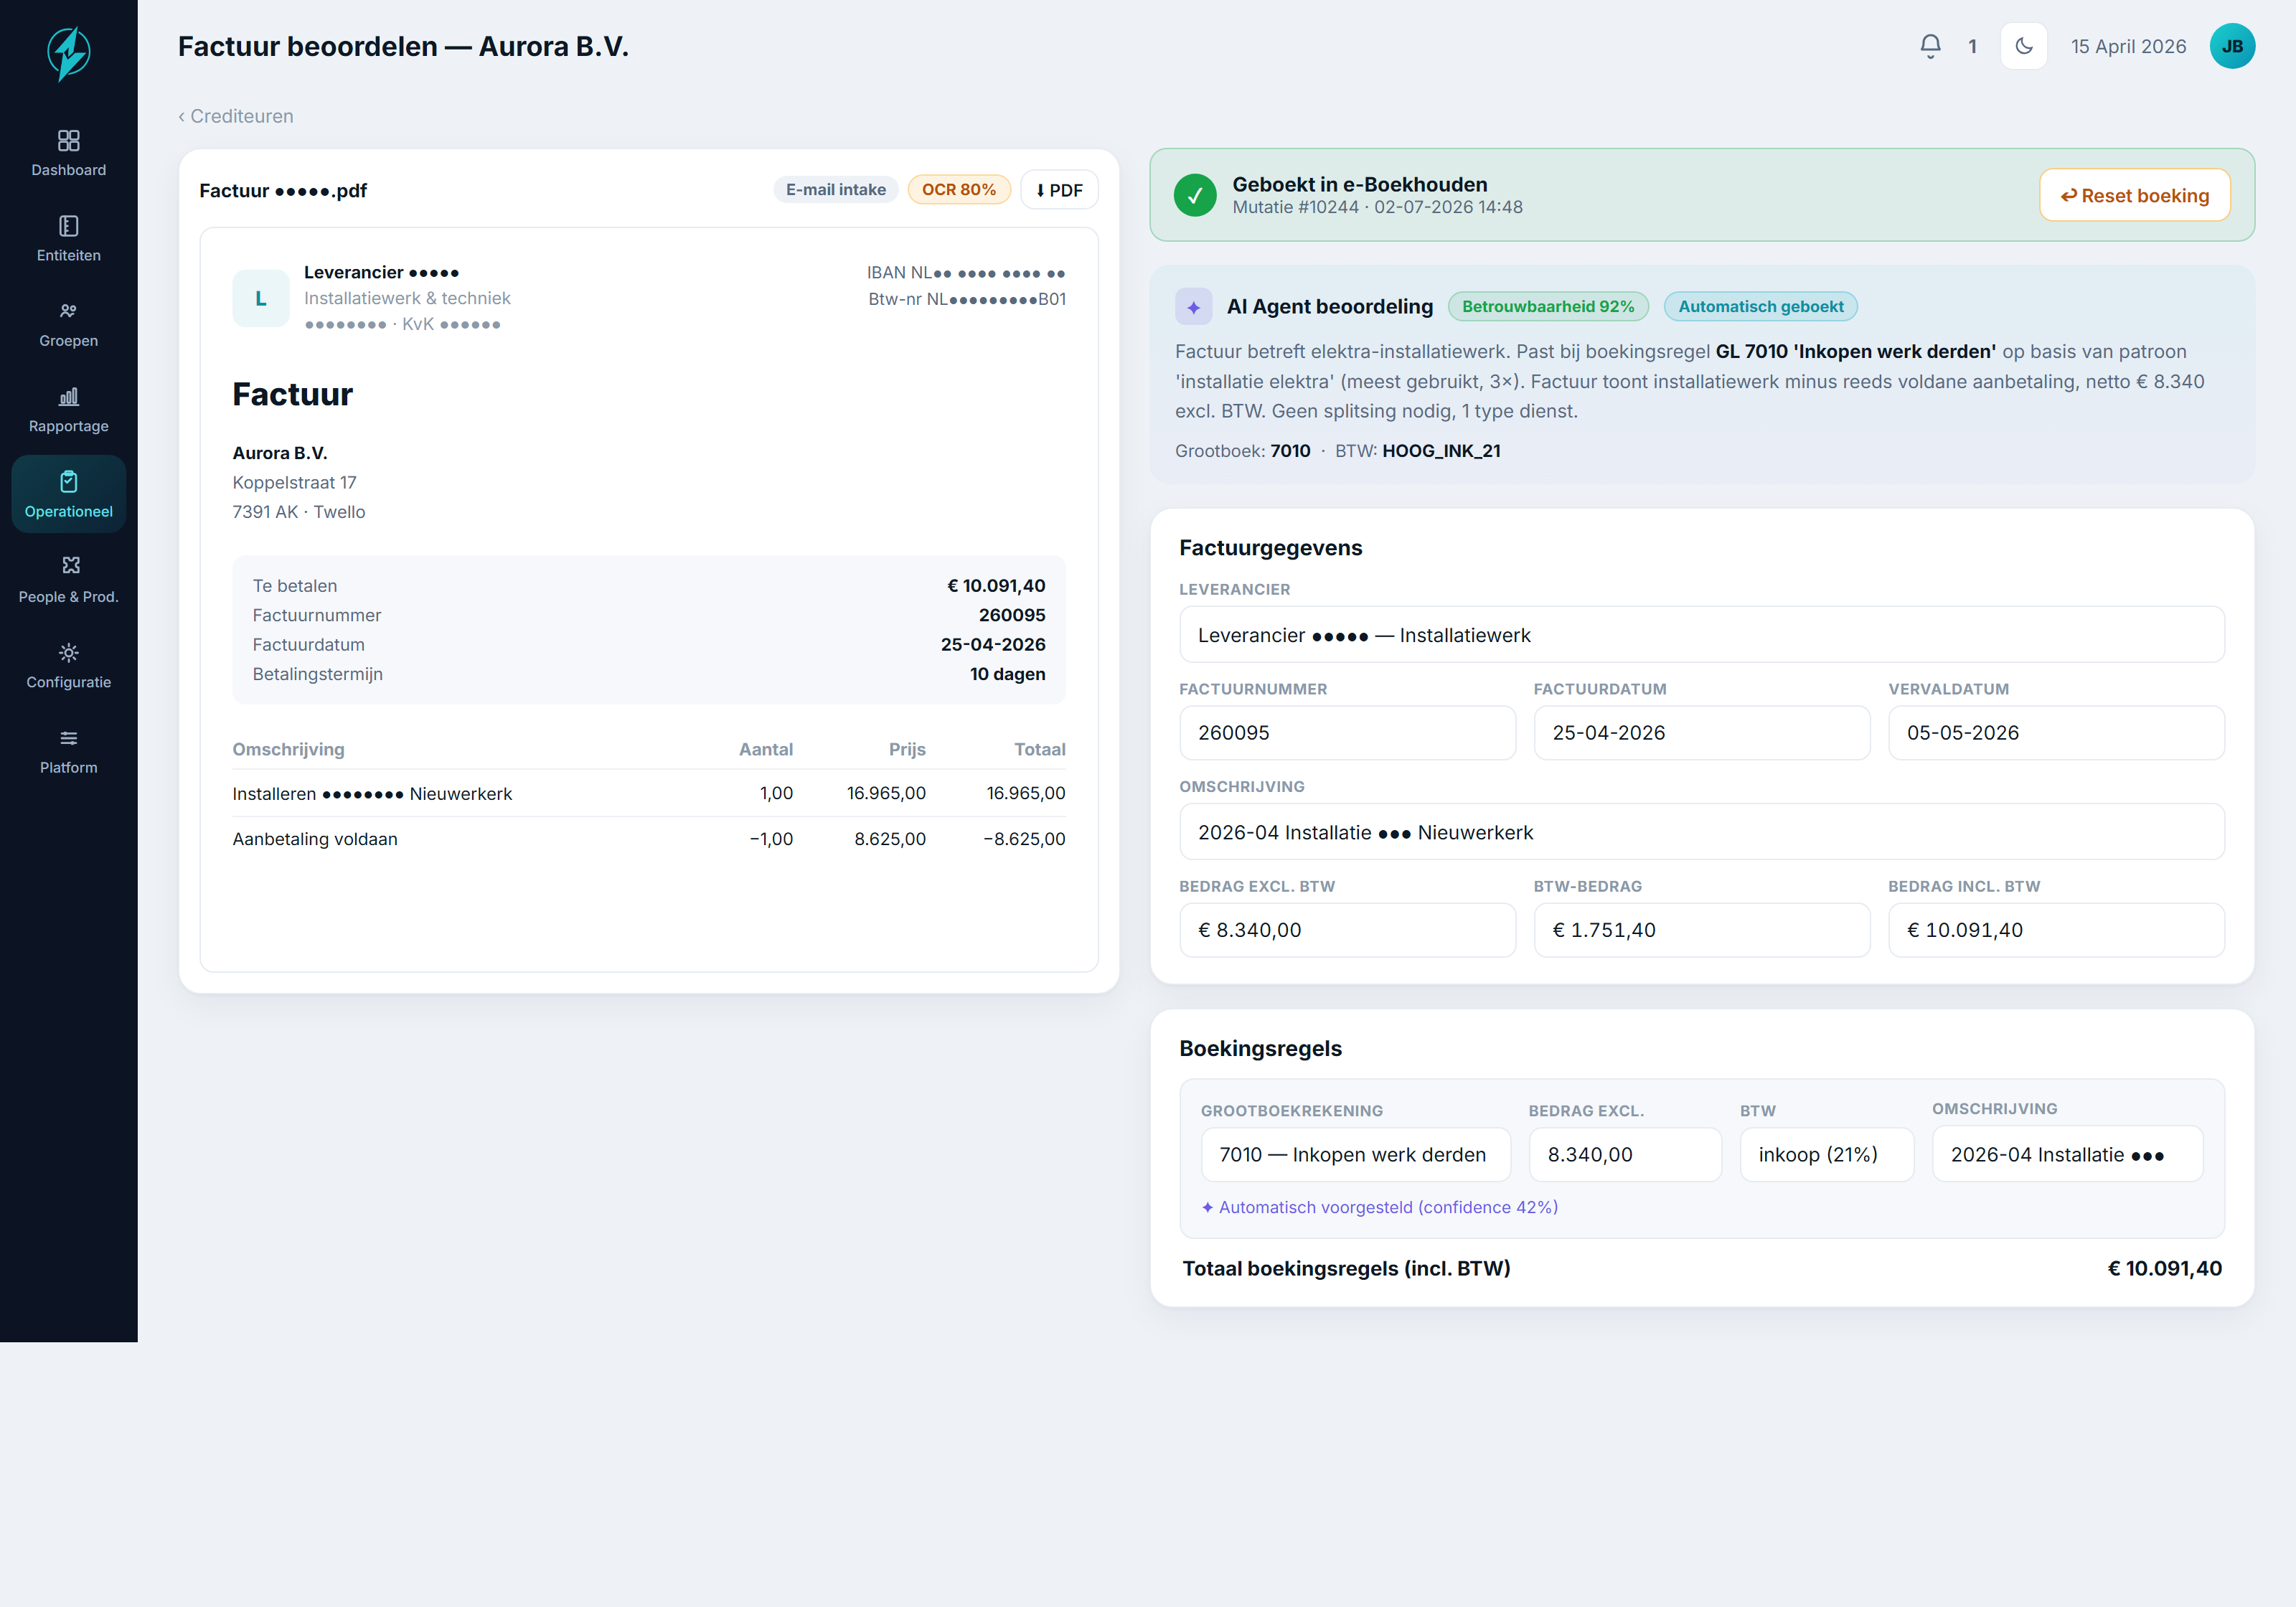Open the JB user avatar menu

click(x=2232, y=46)
